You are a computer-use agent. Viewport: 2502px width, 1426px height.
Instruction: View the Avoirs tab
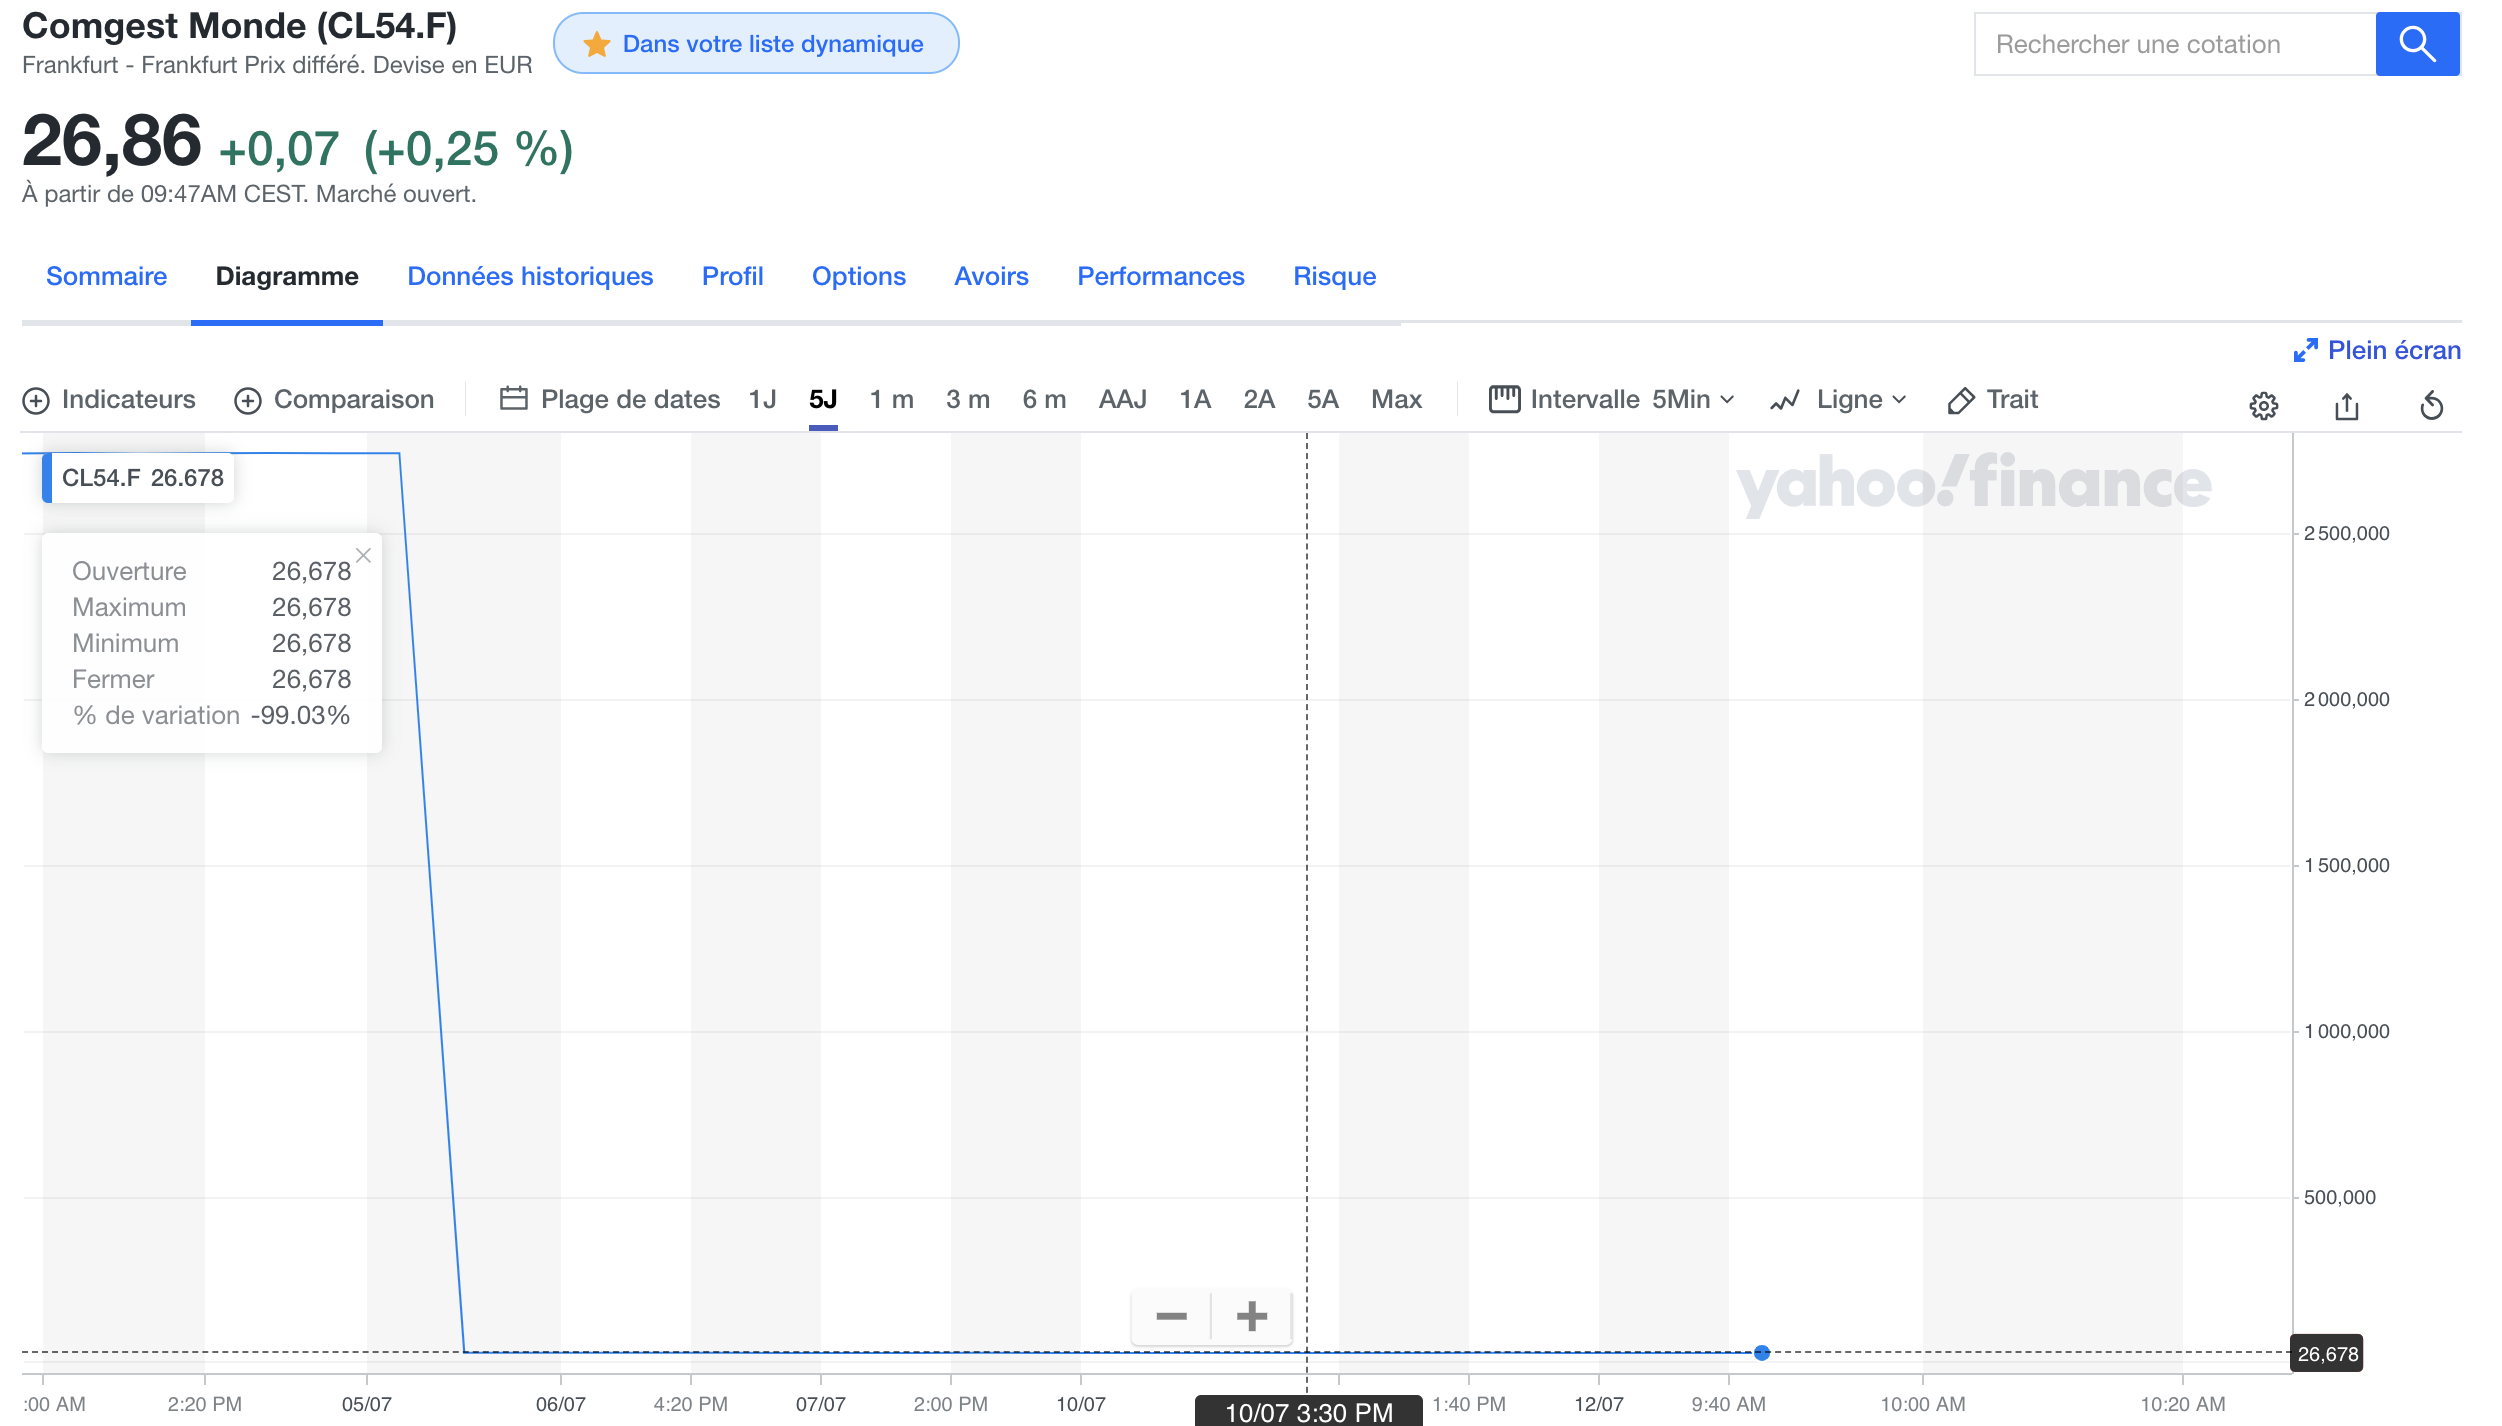pyautogui.click(x=991, y=276)
